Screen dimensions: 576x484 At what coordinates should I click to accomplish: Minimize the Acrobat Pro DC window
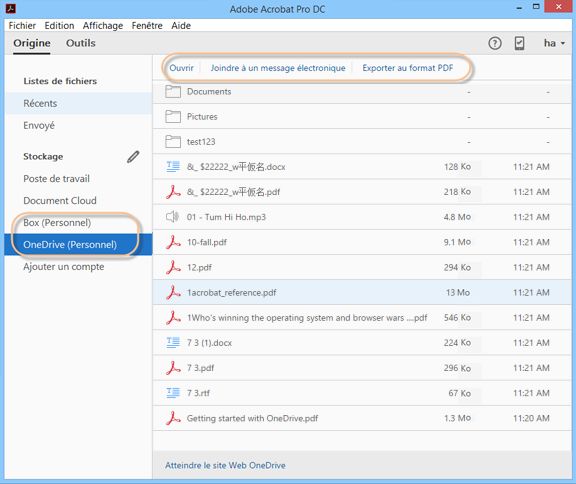[x=519, y=7]
